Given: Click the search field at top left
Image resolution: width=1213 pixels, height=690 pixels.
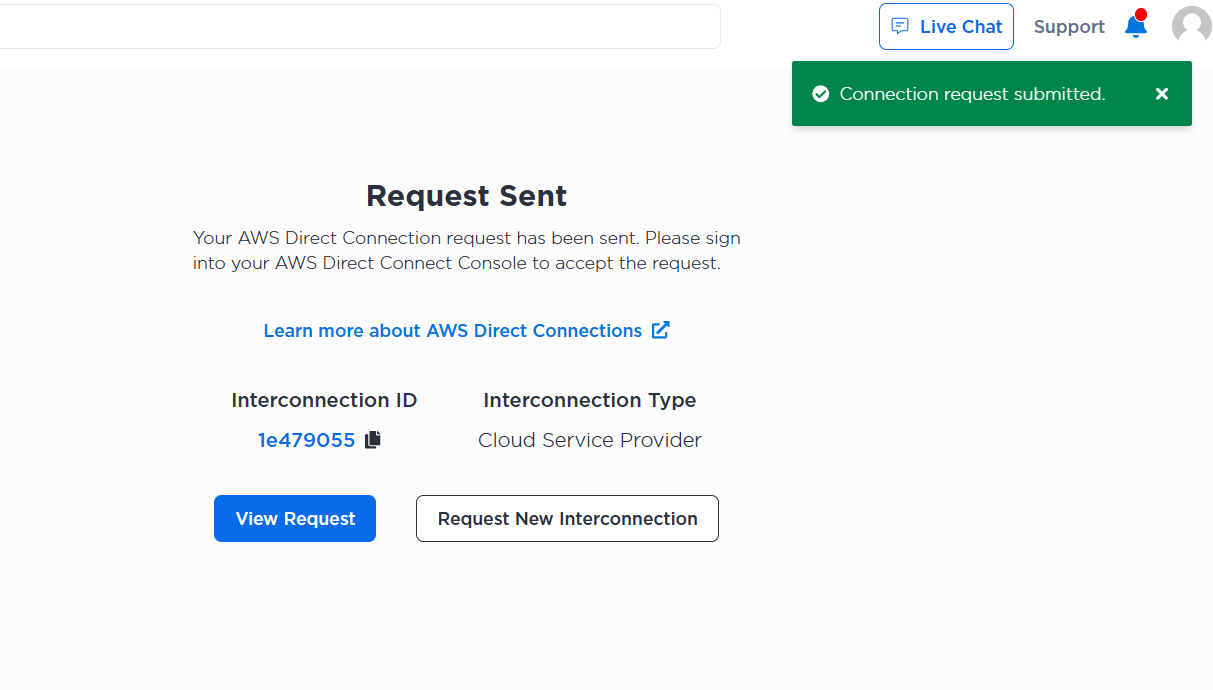Looking at the screenshot, I should click(x=360, y=26).
